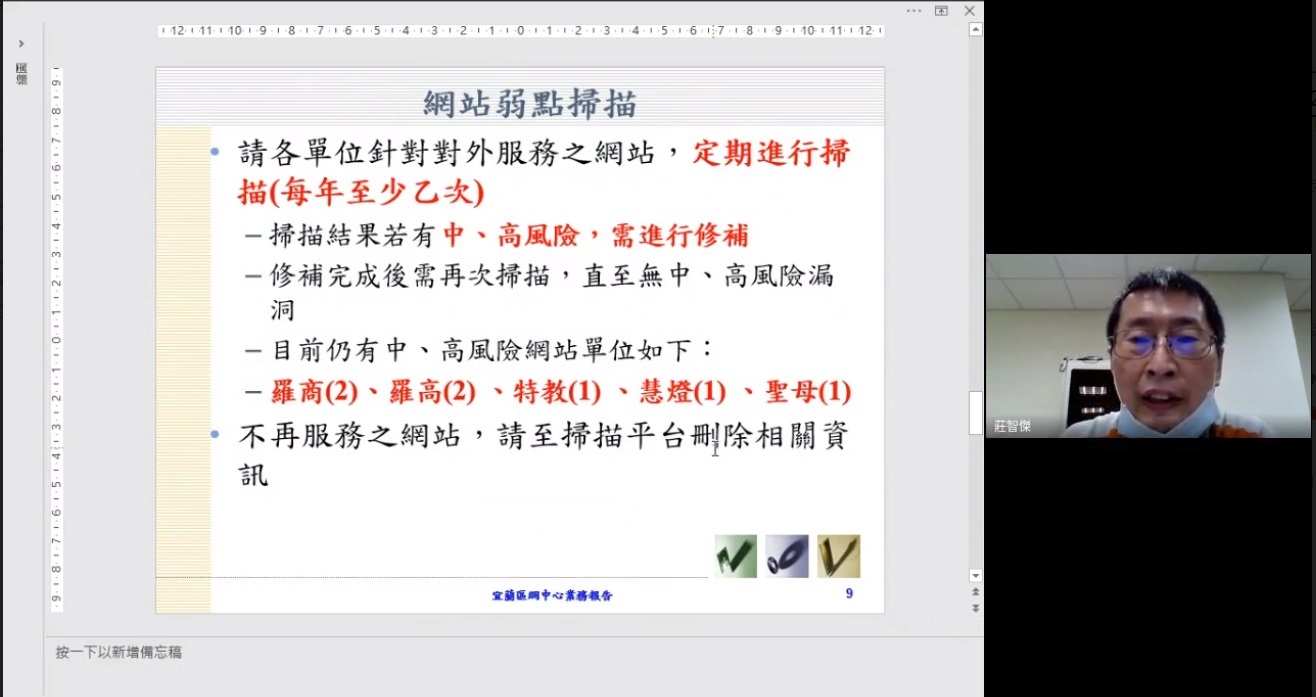Click the scrollbar down arrow

(x=975, y=576)
